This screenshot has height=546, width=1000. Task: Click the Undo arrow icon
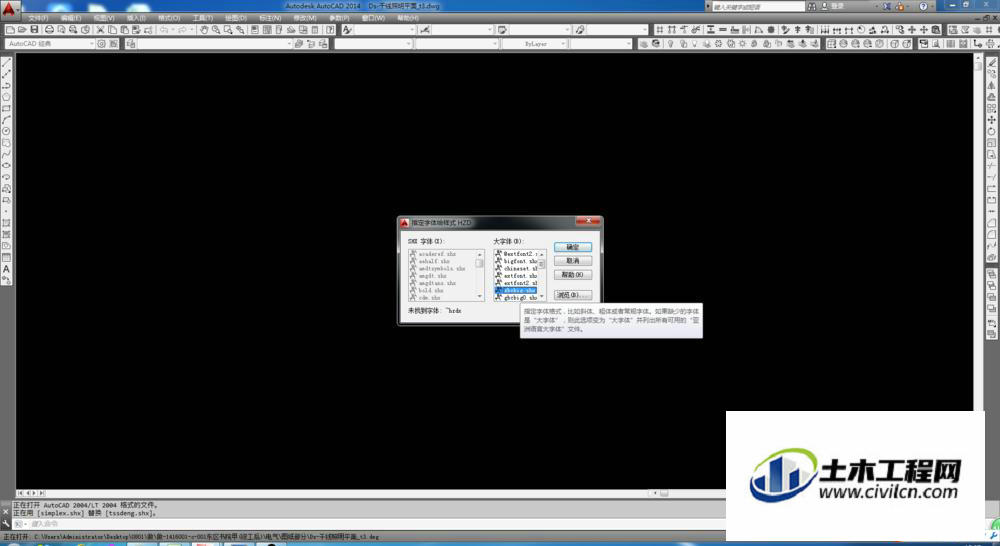(164, 29)
